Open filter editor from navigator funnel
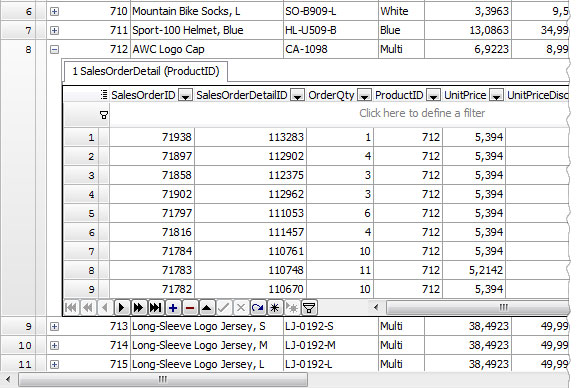Viewport: 577px width, 388px height. (309, 307)
